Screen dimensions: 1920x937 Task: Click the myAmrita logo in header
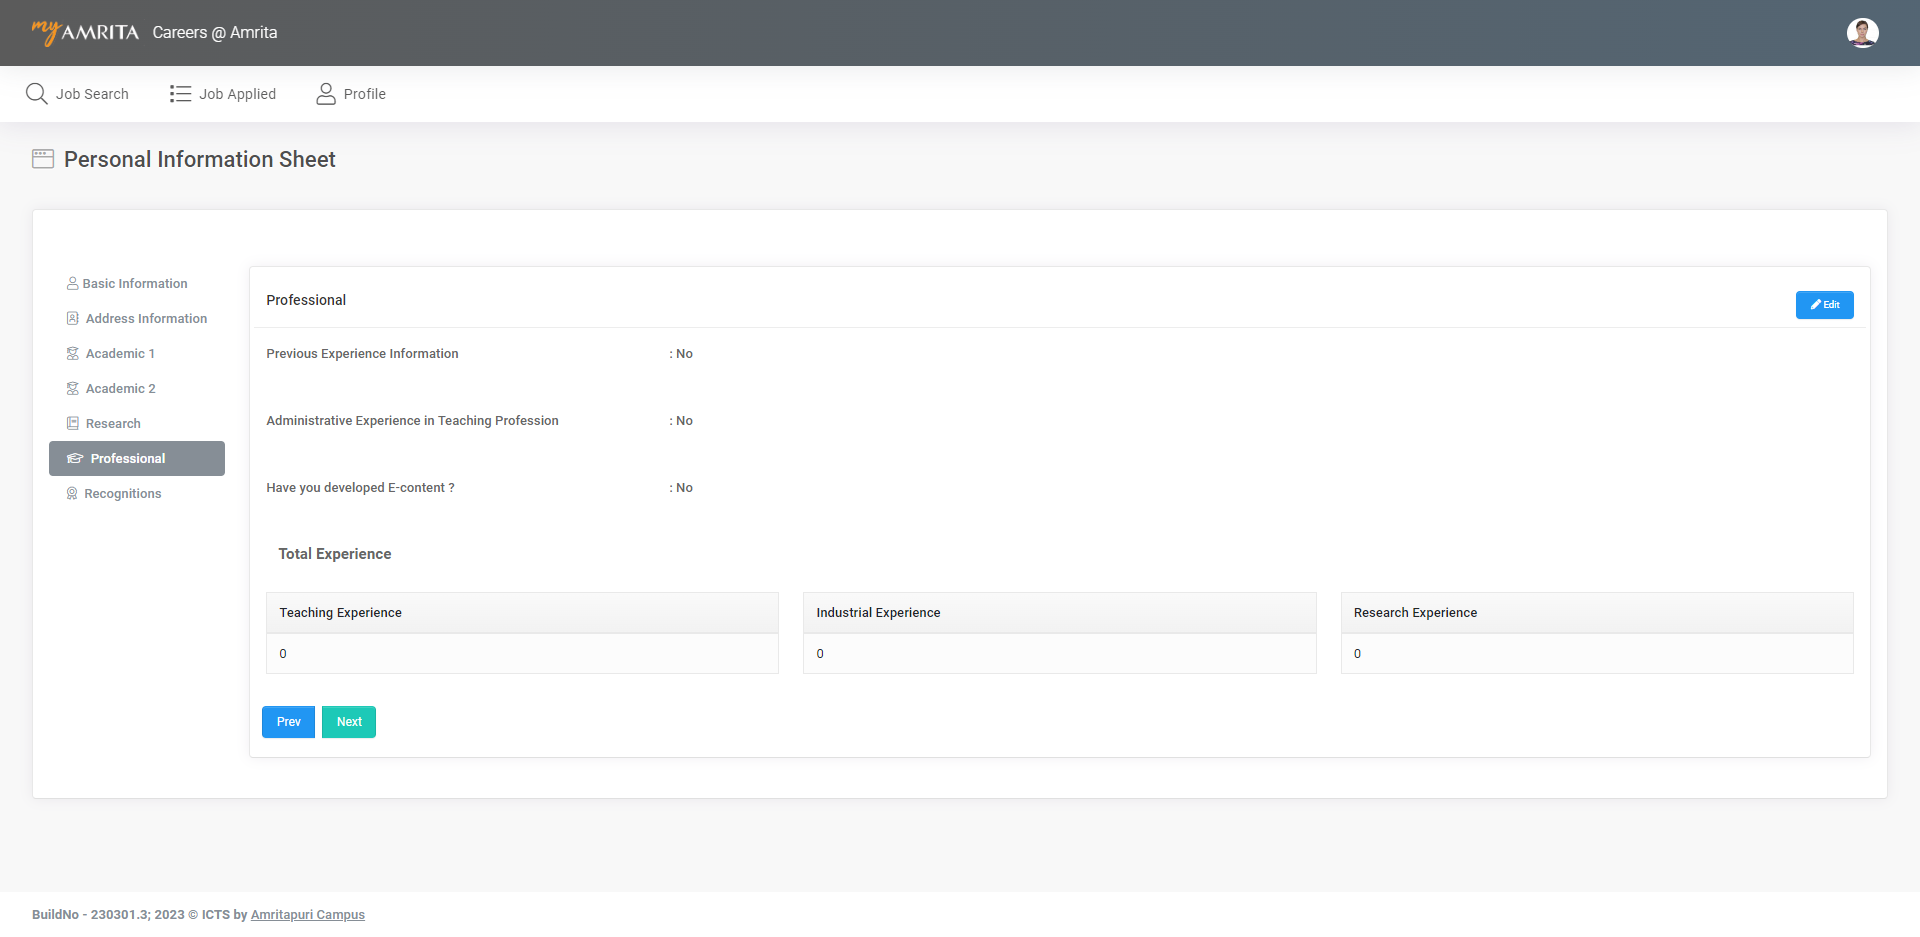click(85, 32)
